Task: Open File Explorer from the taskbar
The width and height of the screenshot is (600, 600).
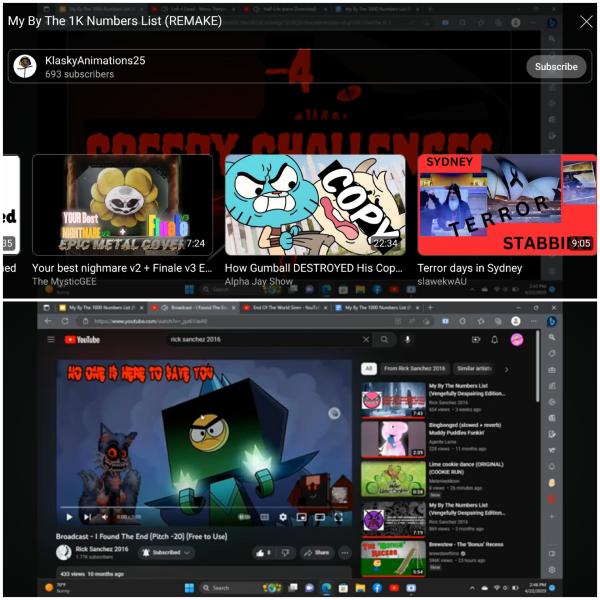Action: 360,587
